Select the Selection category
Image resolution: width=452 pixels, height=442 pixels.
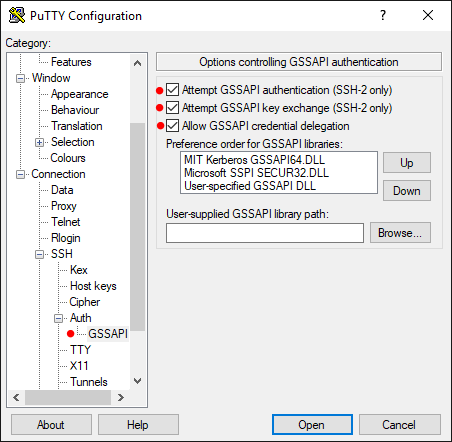pos(73,142)
